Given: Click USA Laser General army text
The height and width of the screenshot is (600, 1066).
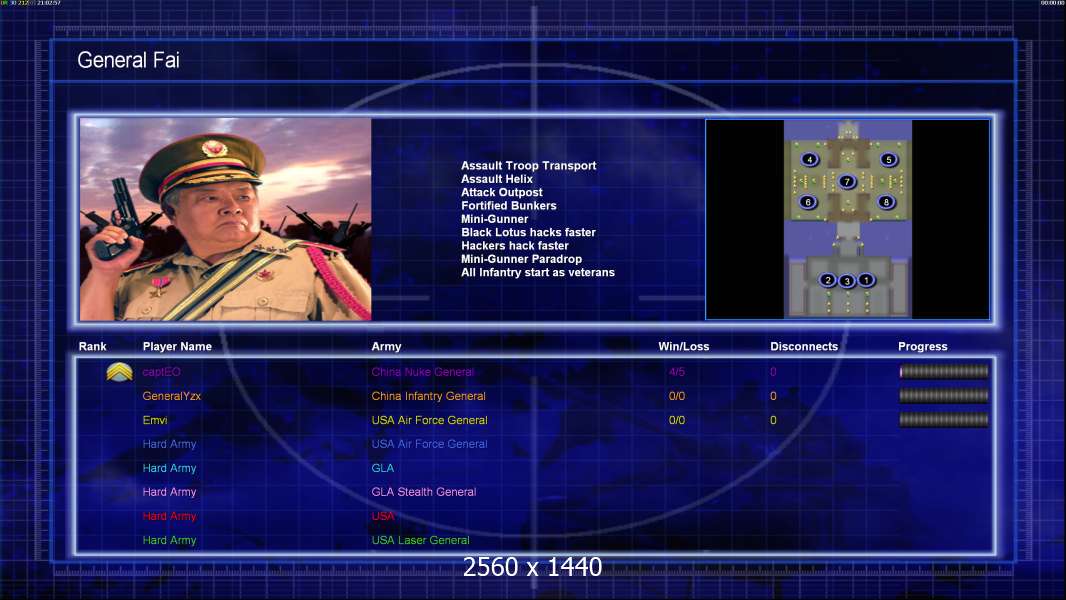Looking at the screenshot, I should (420, 540).
